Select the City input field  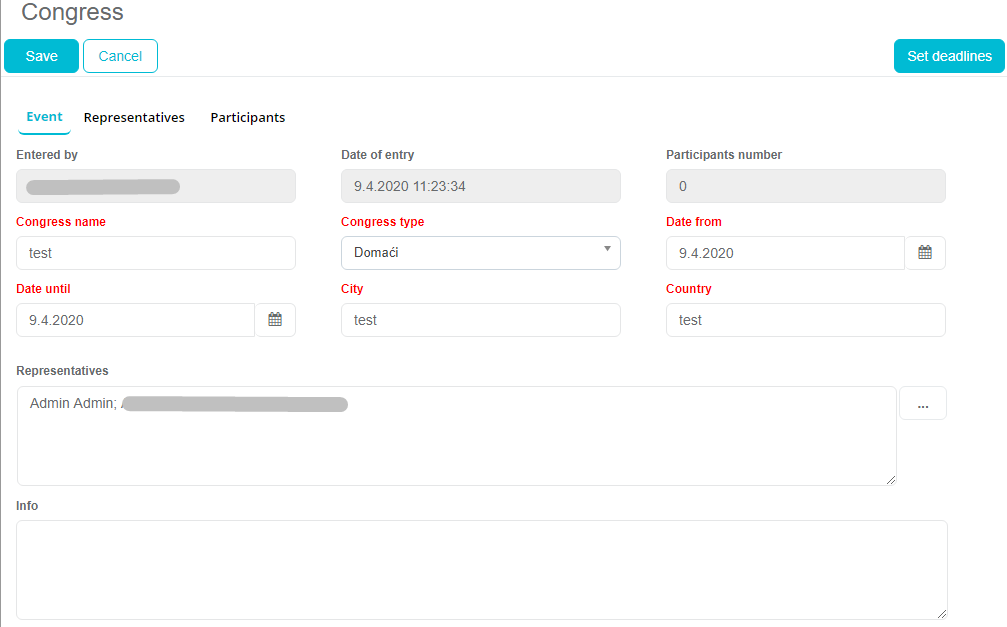[480, 320]
